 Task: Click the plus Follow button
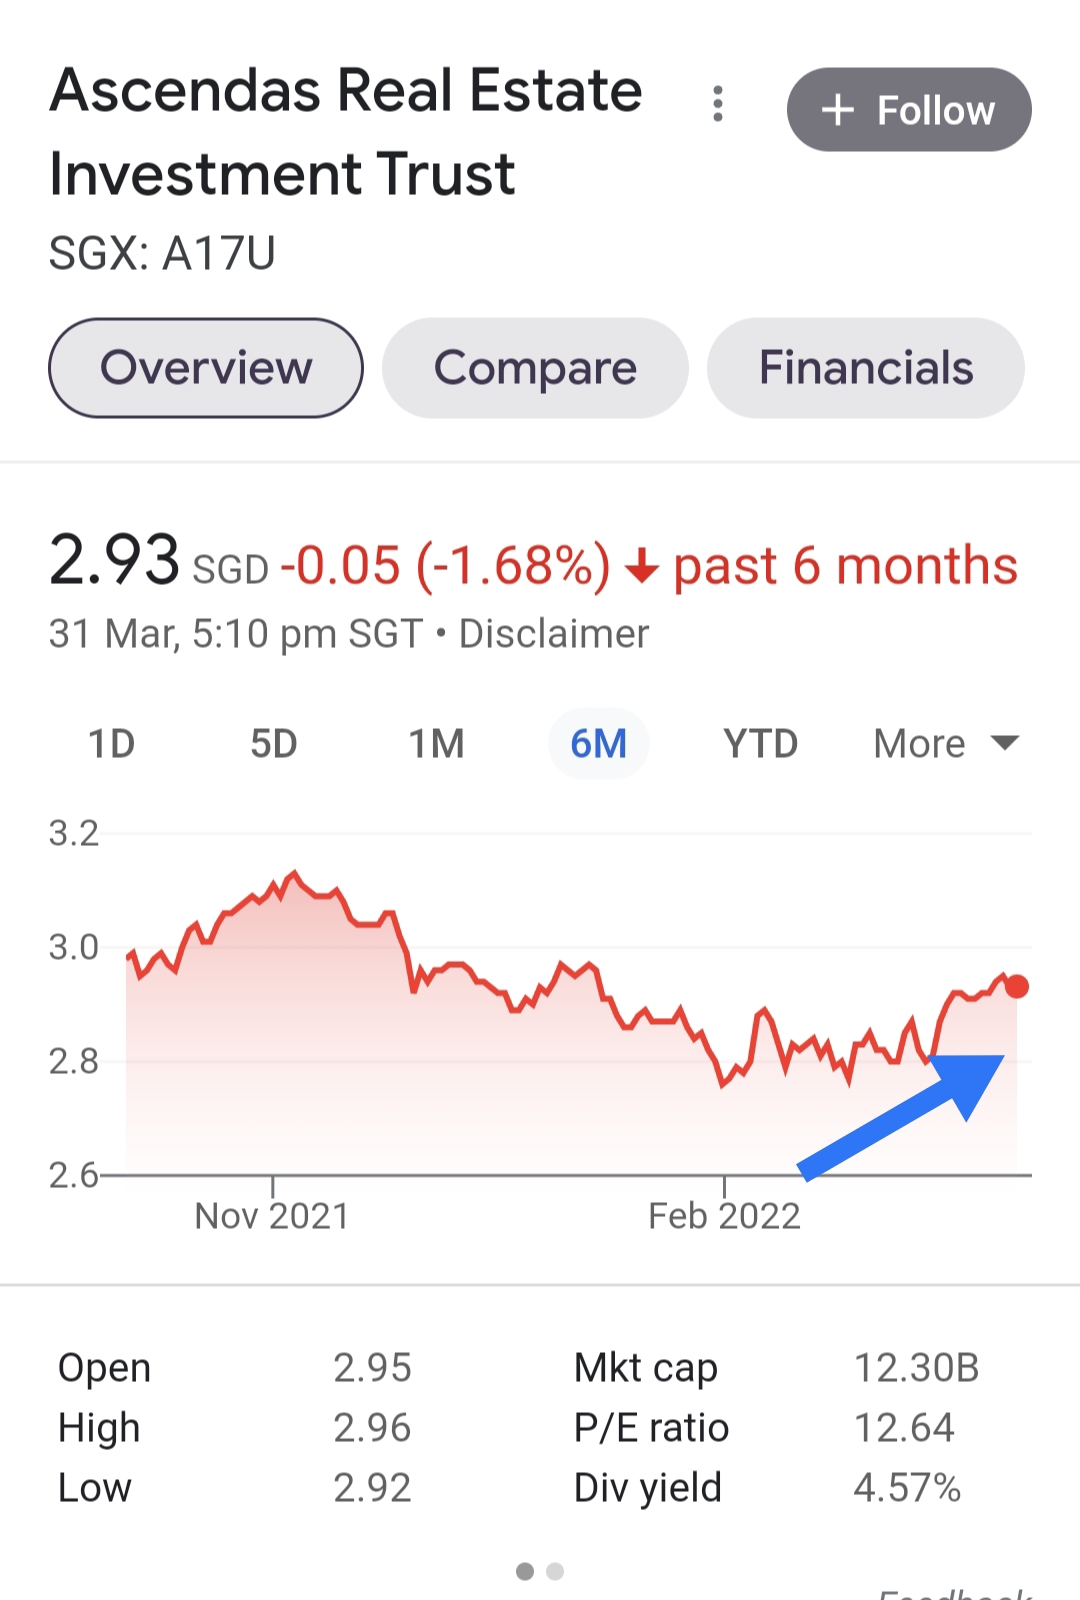coord(909,110)
